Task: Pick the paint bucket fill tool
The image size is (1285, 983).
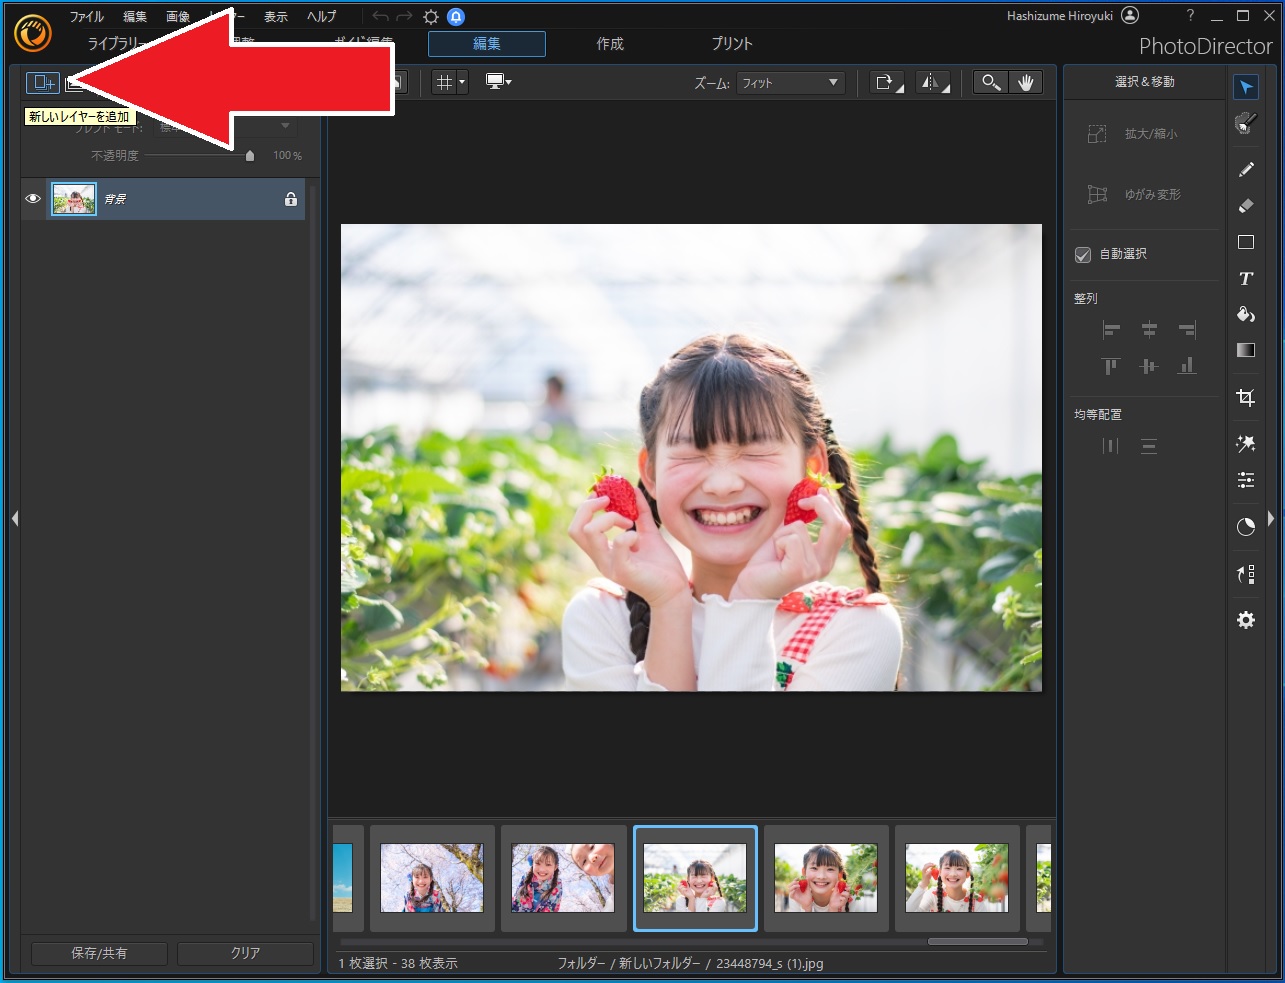Action: pos(1246,315)
